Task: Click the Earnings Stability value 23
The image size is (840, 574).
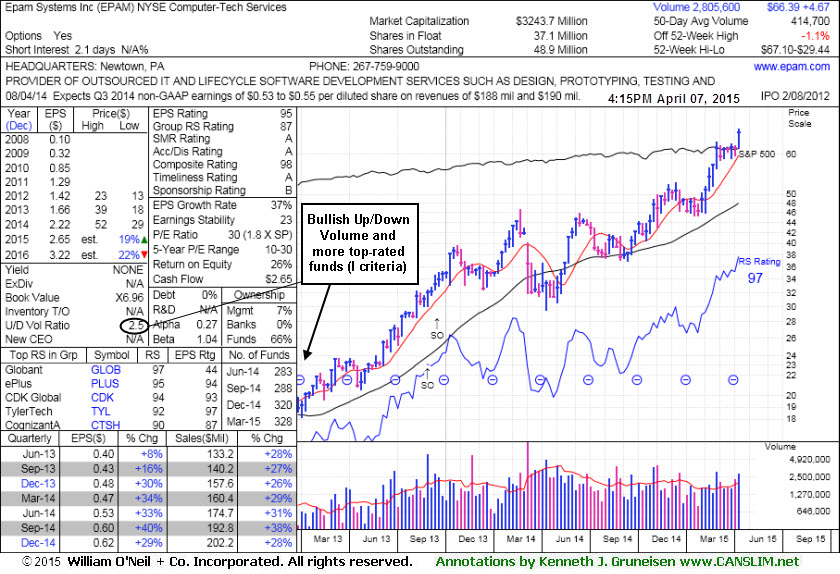Action: 286,220
